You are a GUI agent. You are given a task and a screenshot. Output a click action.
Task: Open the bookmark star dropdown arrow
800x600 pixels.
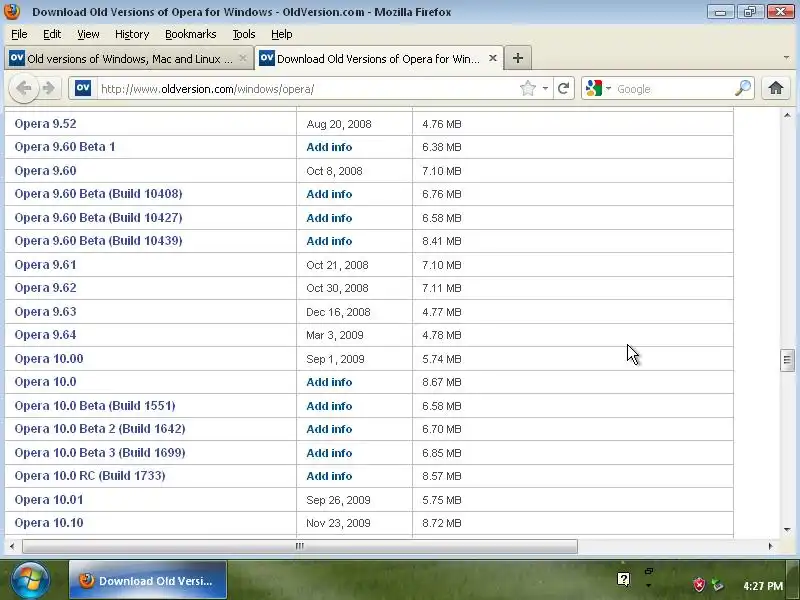(545, 89)
